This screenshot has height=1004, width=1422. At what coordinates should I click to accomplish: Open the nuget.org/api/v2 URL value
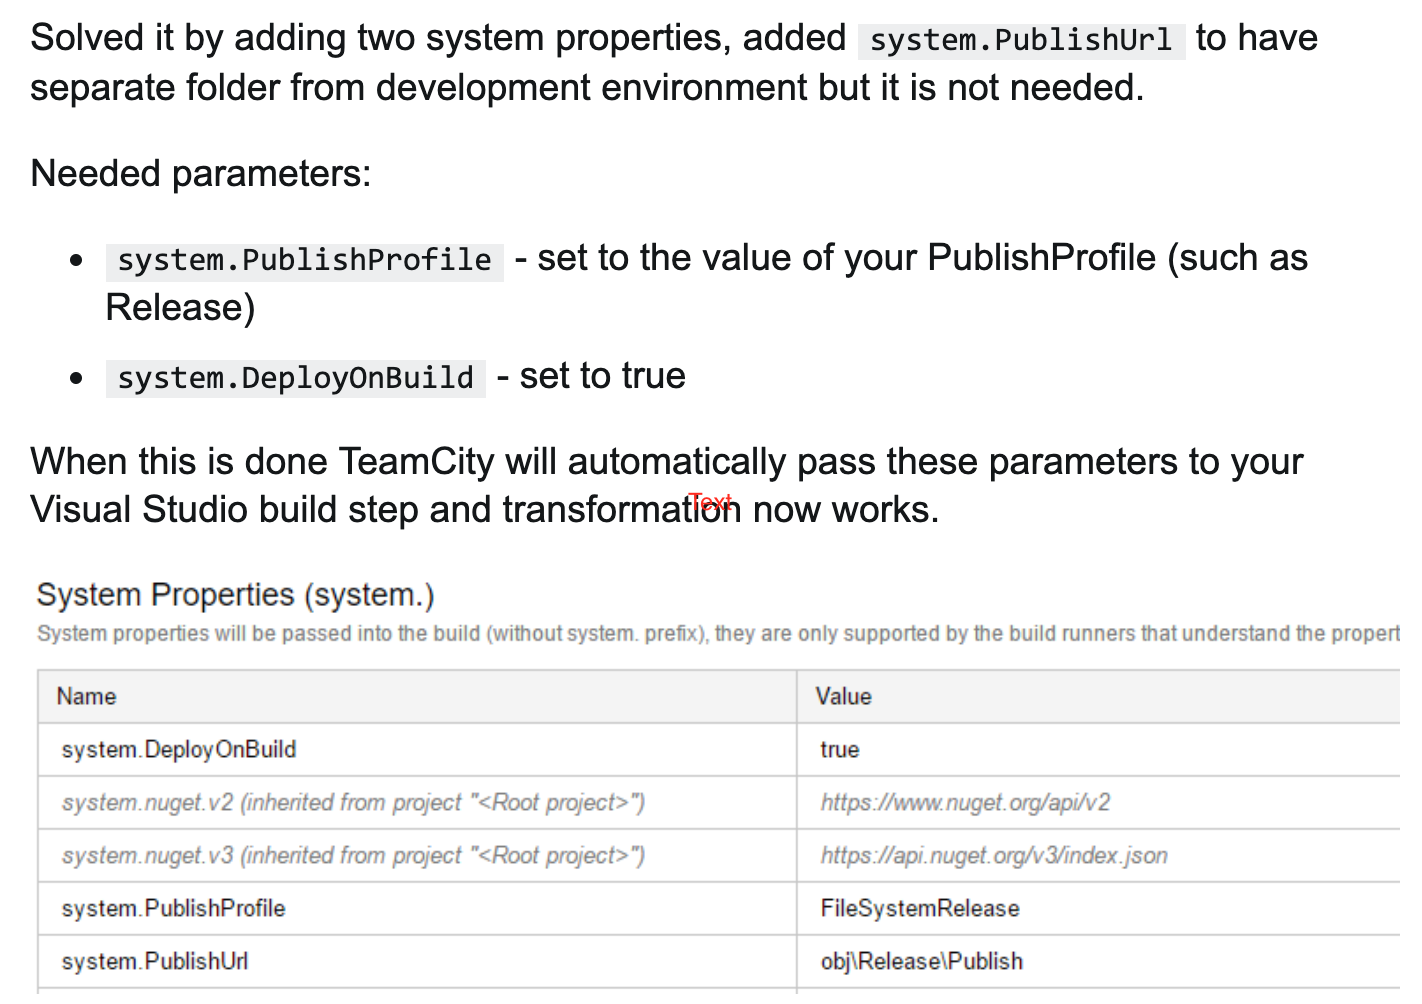[x=965, y=803]
